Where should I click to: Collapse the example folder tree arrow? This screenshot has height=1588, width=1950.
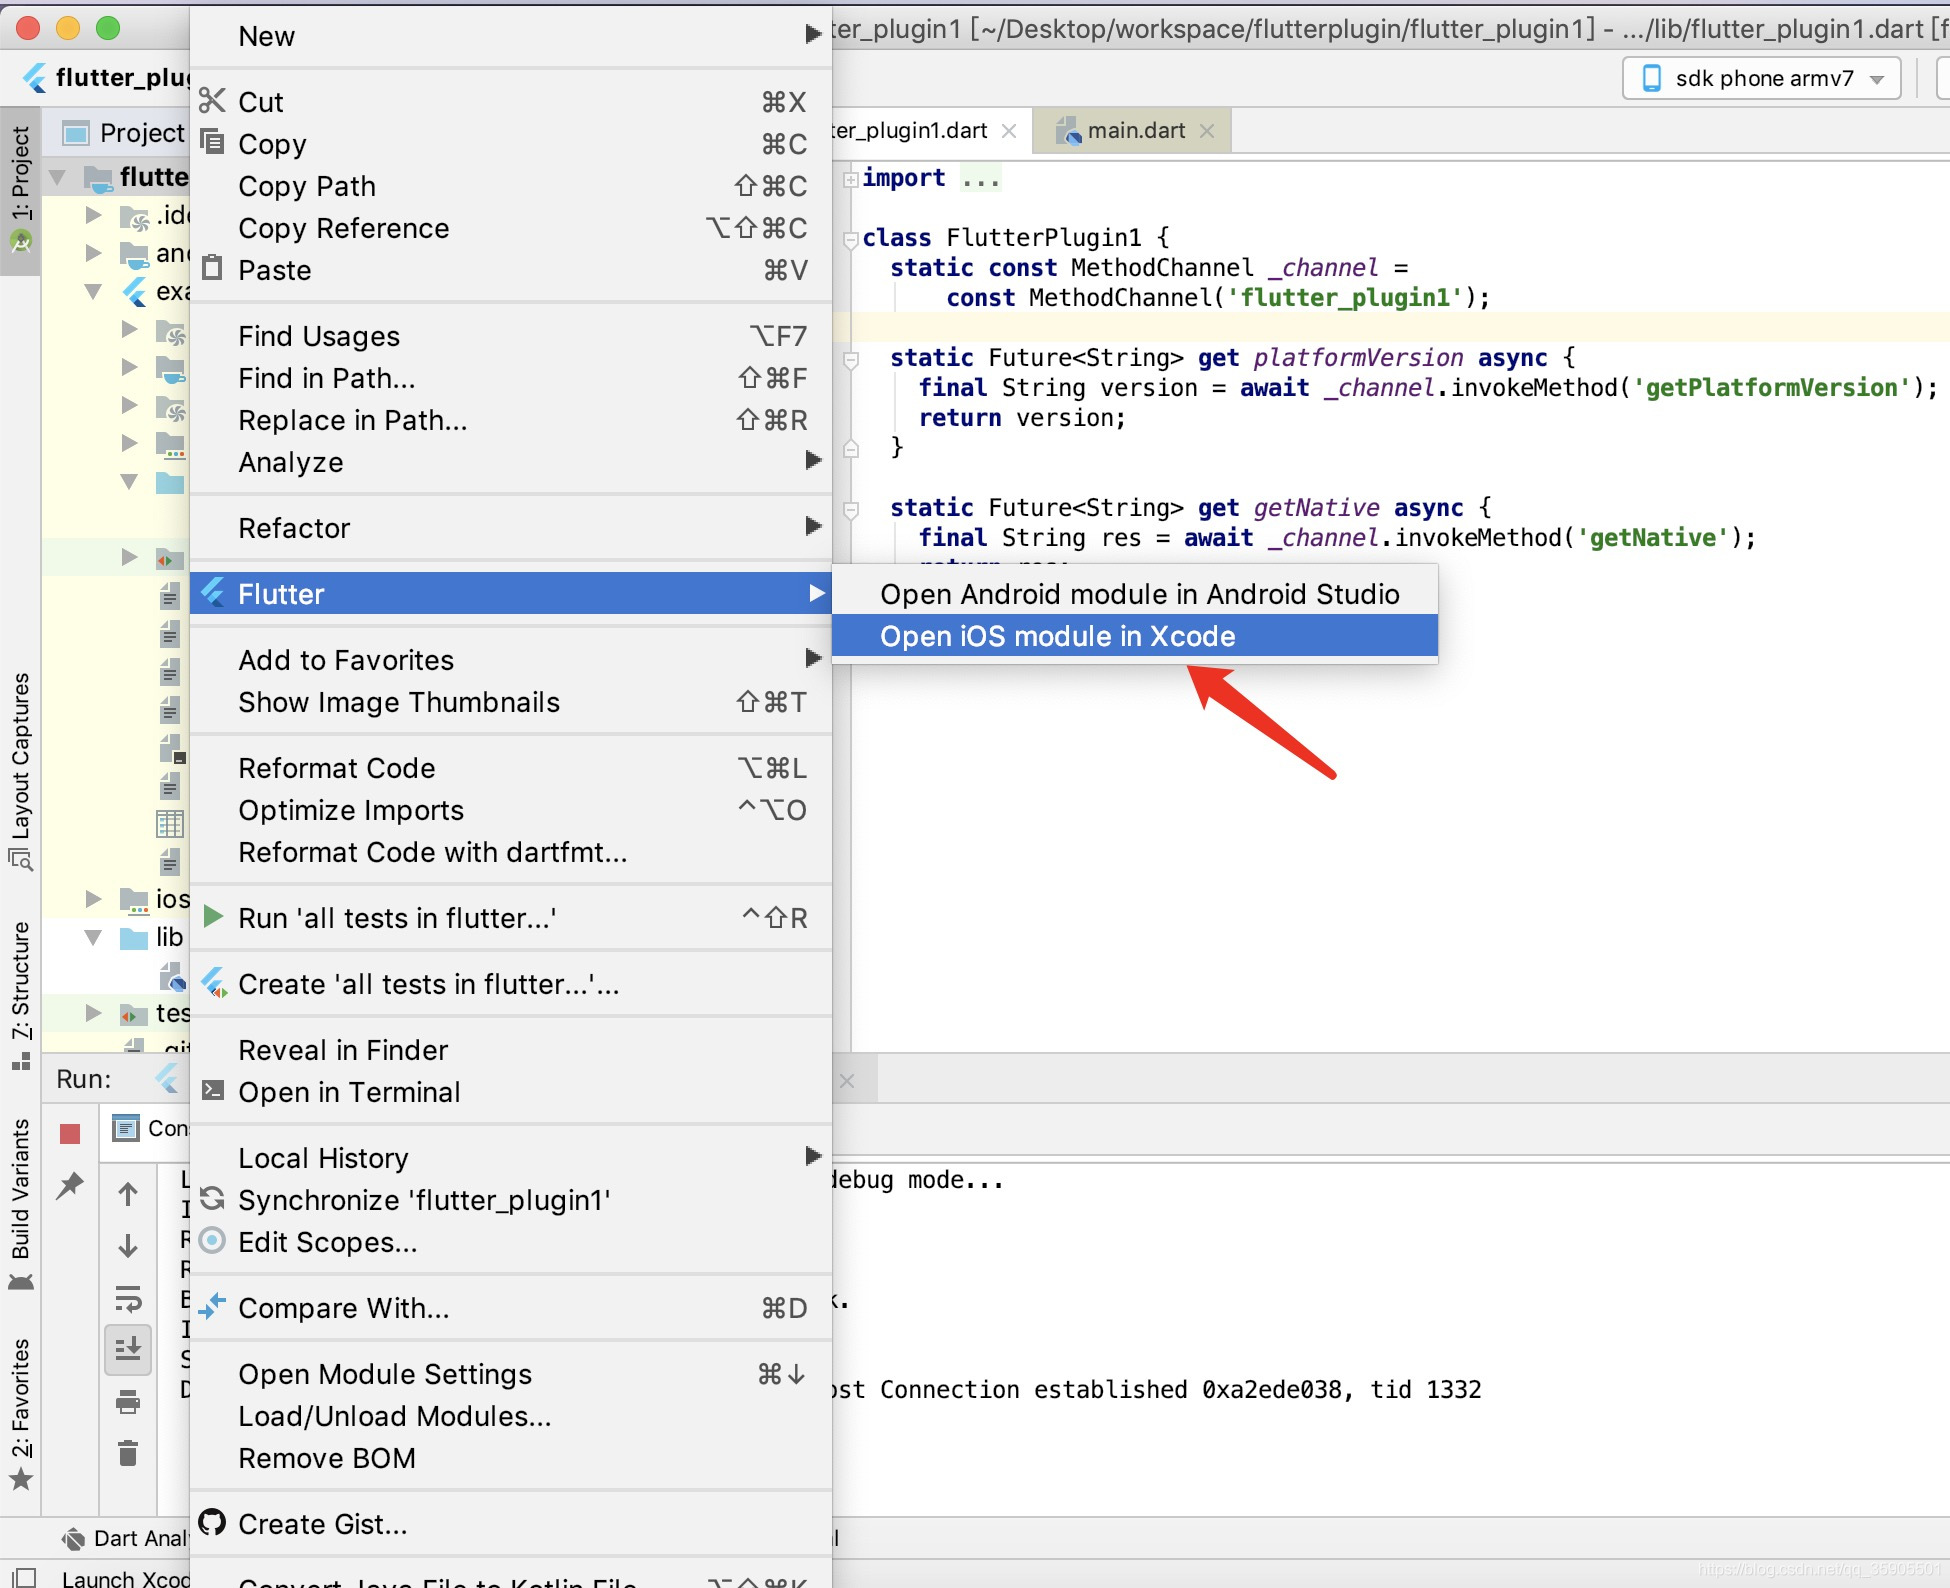(93, 291)
